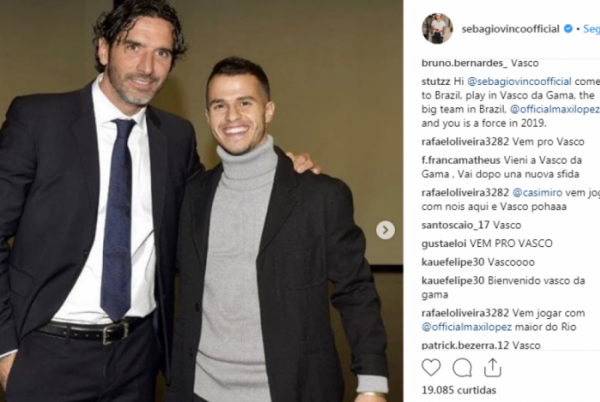Open the @casimiro mention link
The width and height of the screenshot is (600, 402).
point(537,192)
